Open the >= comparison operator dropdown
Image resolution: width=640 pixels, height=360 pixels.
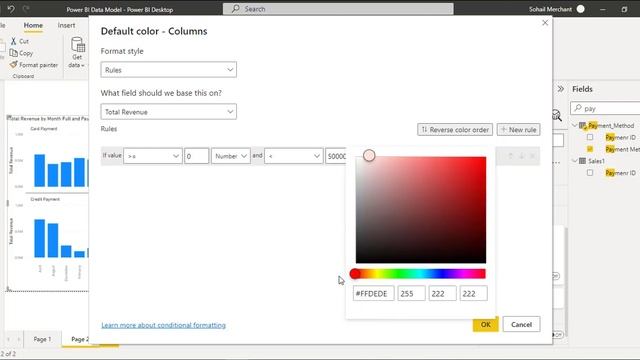153,156
